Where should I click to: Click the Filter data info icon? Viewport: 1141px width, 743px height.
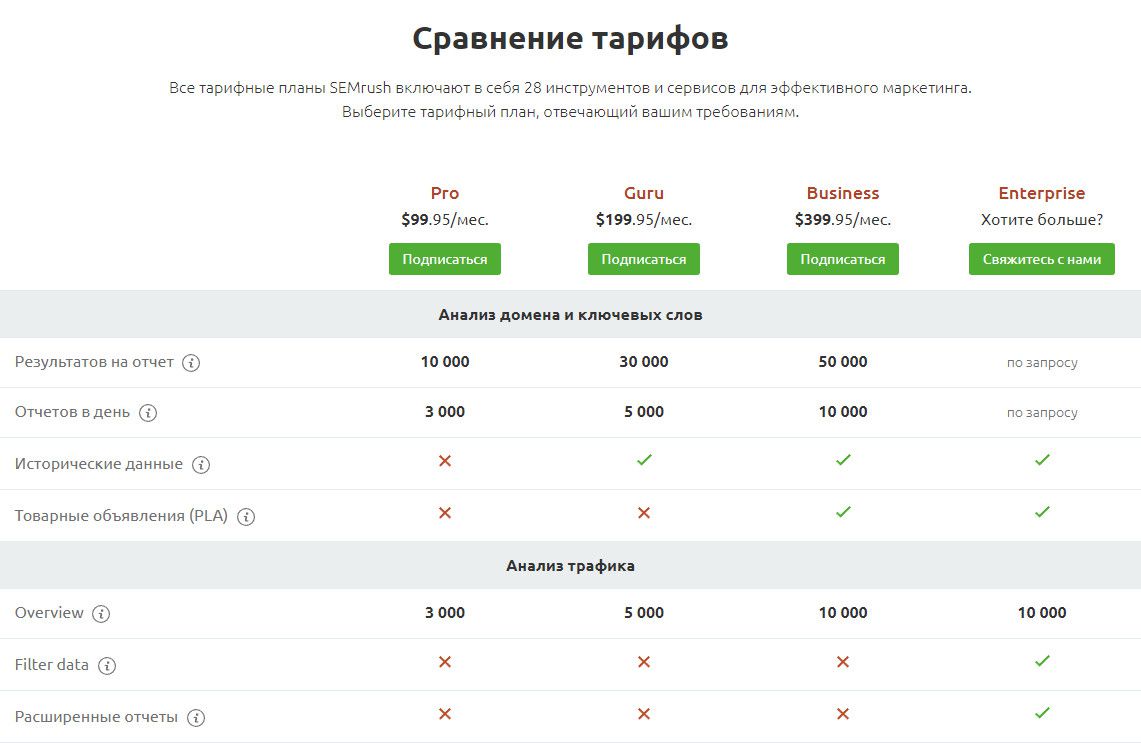click(x=107, y=665)
